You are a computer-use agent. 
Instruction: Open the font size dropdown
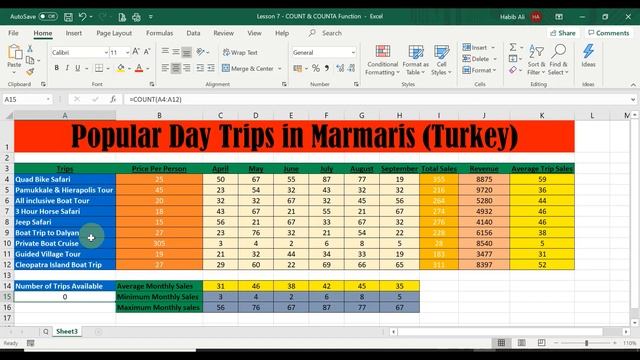pos(127,53)
